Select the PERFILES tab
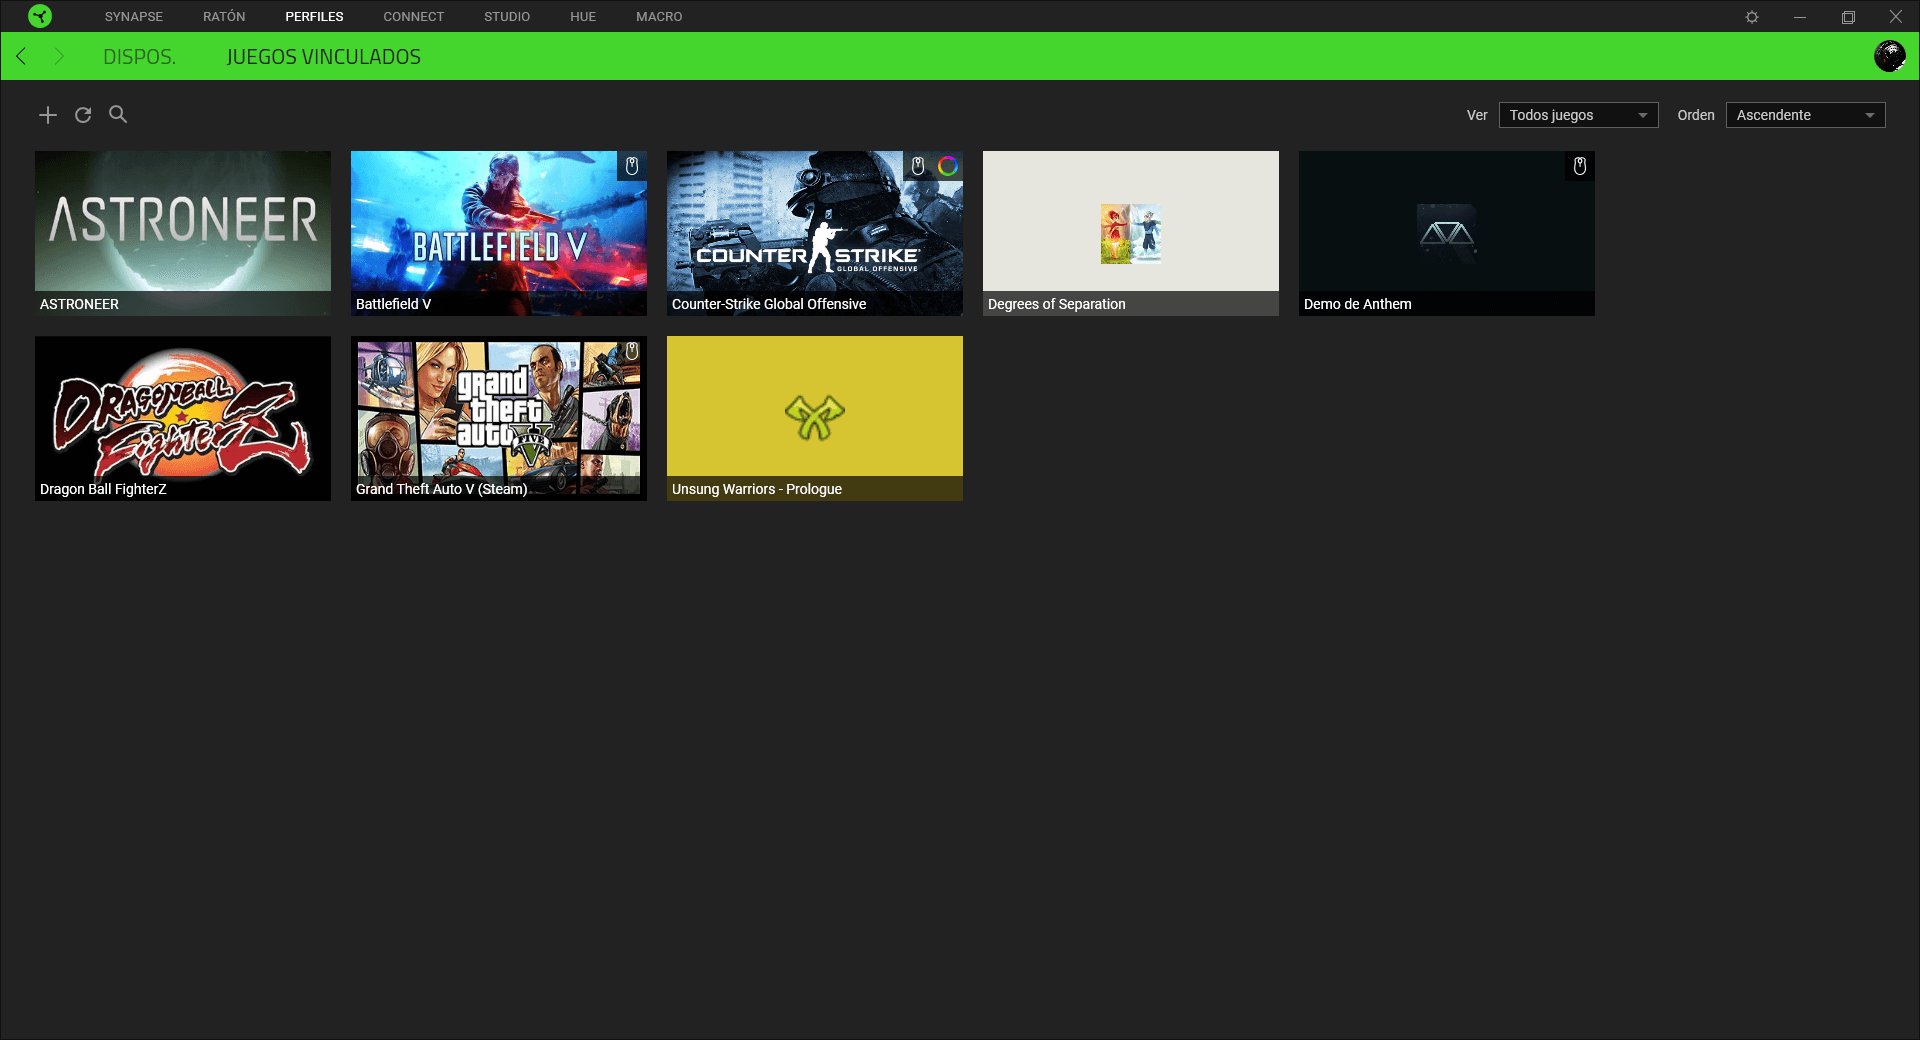The height and width of the screenshot is (1040, 1920). pos(314,17)
